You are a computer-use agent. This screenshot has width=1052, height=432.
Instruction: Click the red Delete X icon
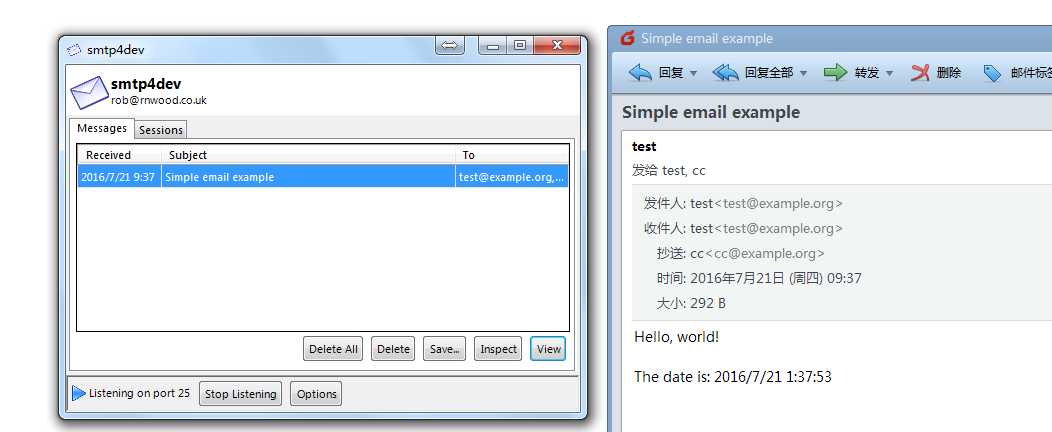pos(920,73)
